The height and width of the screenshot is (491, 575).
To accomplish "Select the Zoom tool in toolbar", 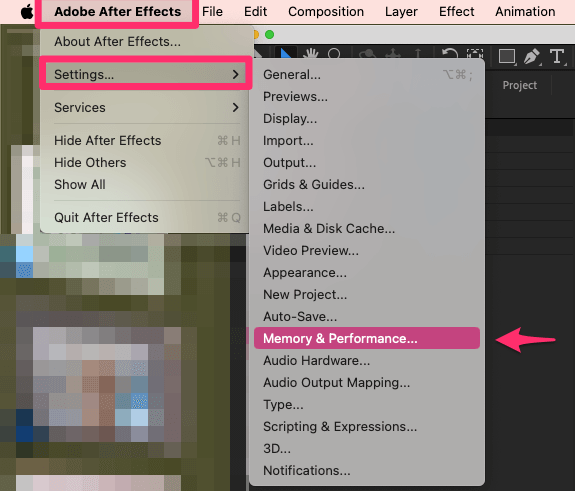I will pos(334,54).
